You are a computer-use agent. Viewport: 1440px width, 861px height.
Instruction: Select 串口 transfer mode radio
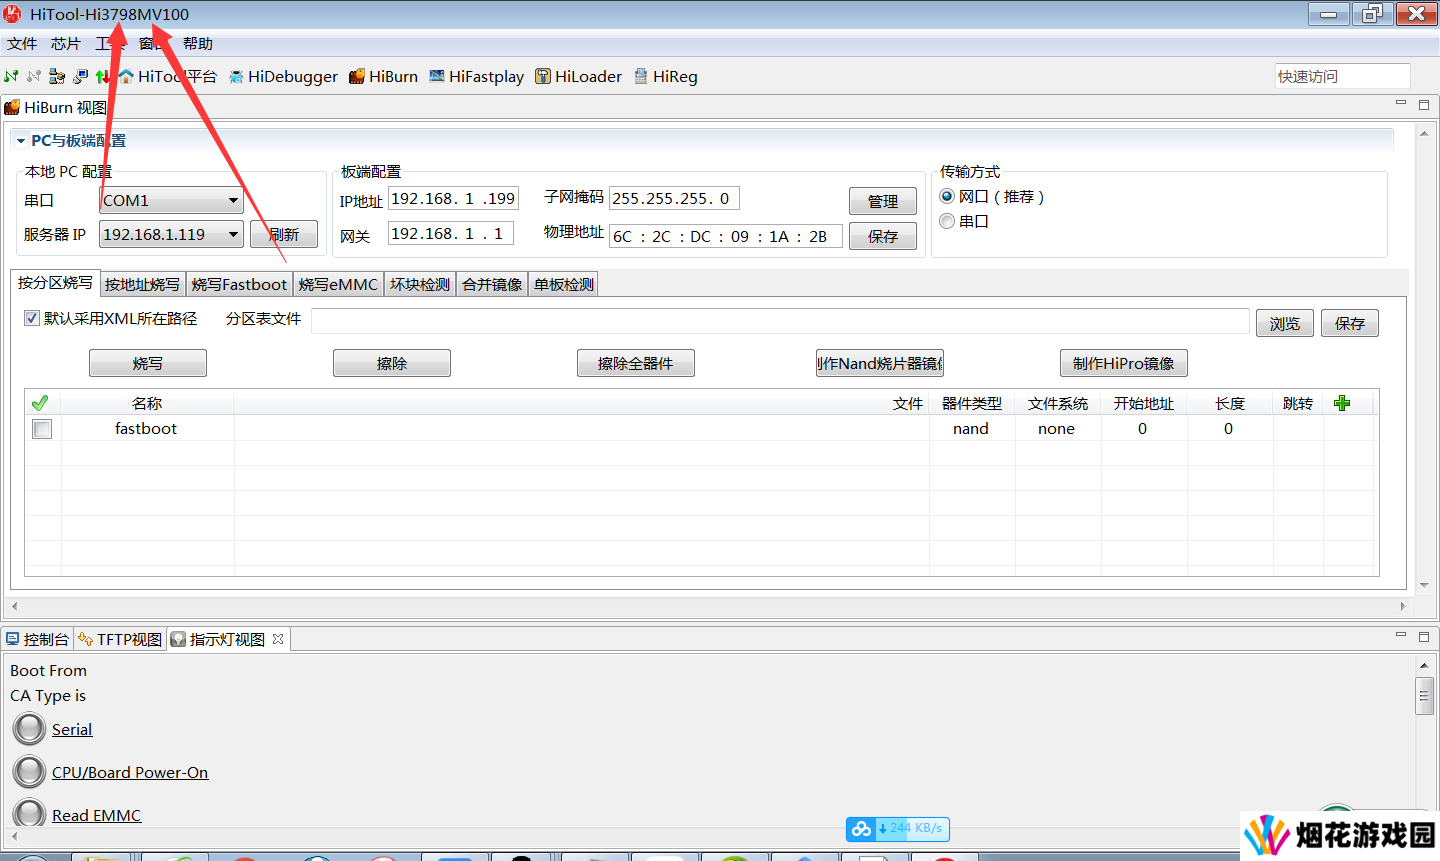947,221
